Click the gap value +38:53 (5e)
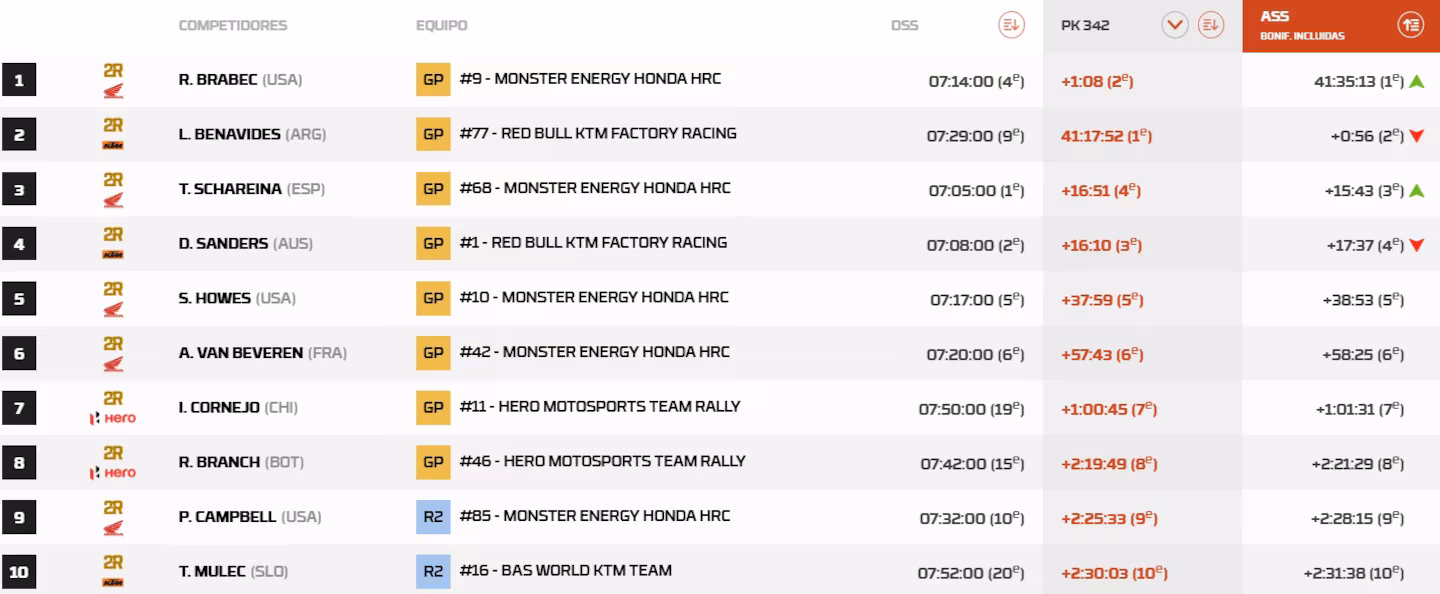The image size is (1440, 594). 1363,300
